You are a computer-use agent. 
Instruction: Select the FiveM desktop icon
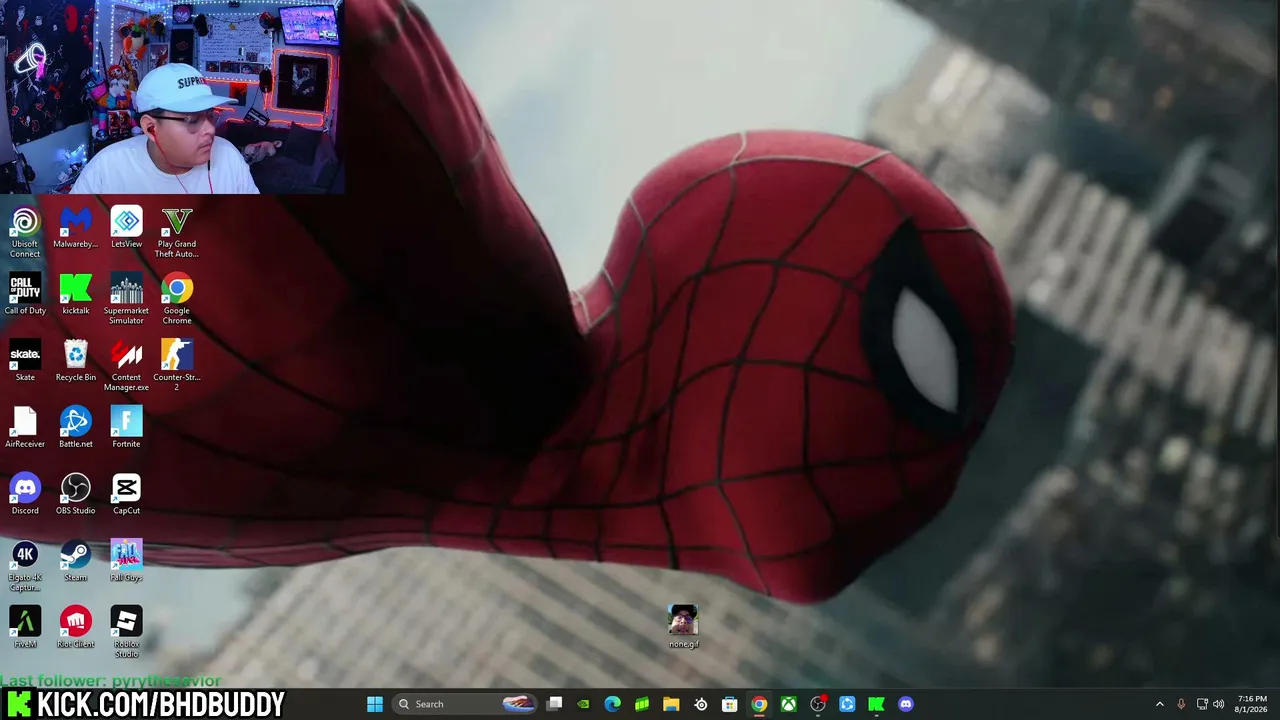coord(25,628)
